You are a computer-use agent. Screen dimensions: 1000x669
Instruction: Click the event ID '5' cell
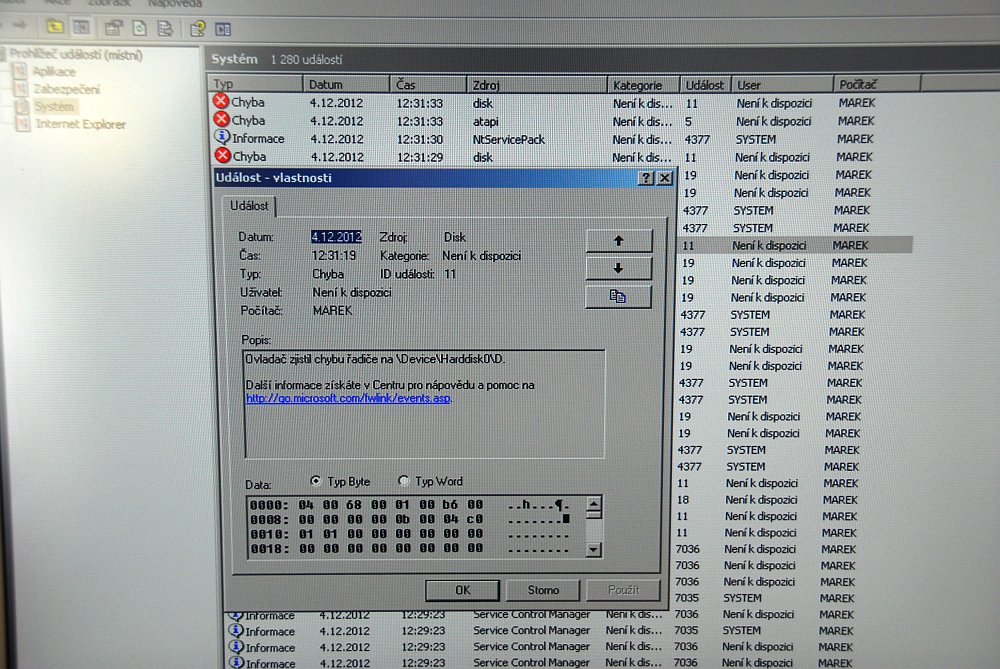(689, 121)
